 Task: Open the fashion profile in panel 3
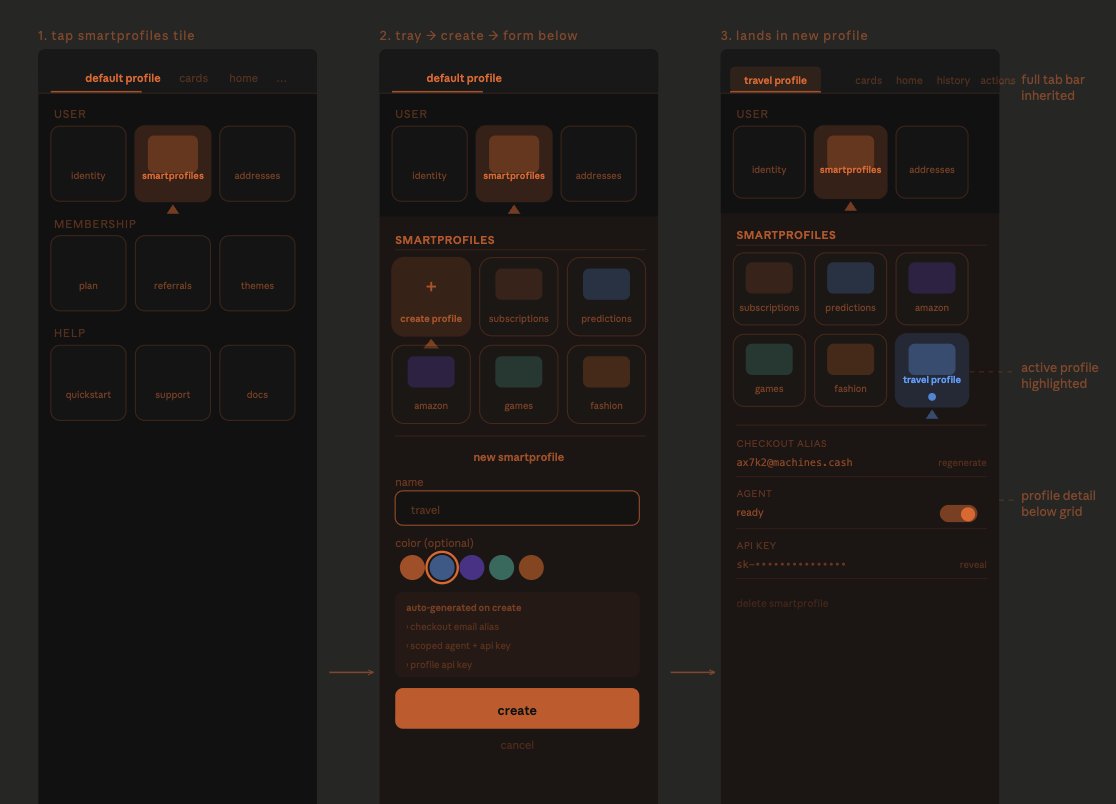click(x=851, y=370)
